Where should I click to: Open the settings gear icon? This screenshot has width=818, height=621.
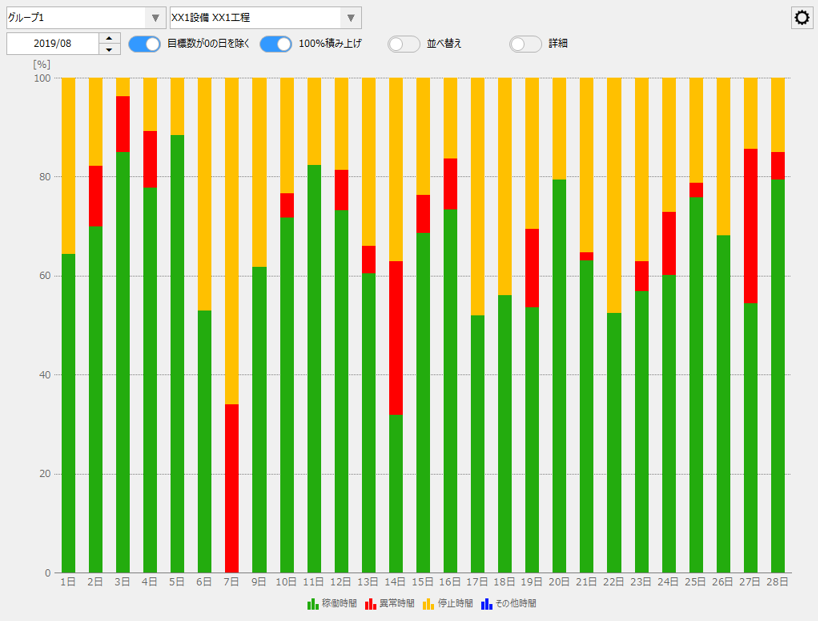click(800, 18)
